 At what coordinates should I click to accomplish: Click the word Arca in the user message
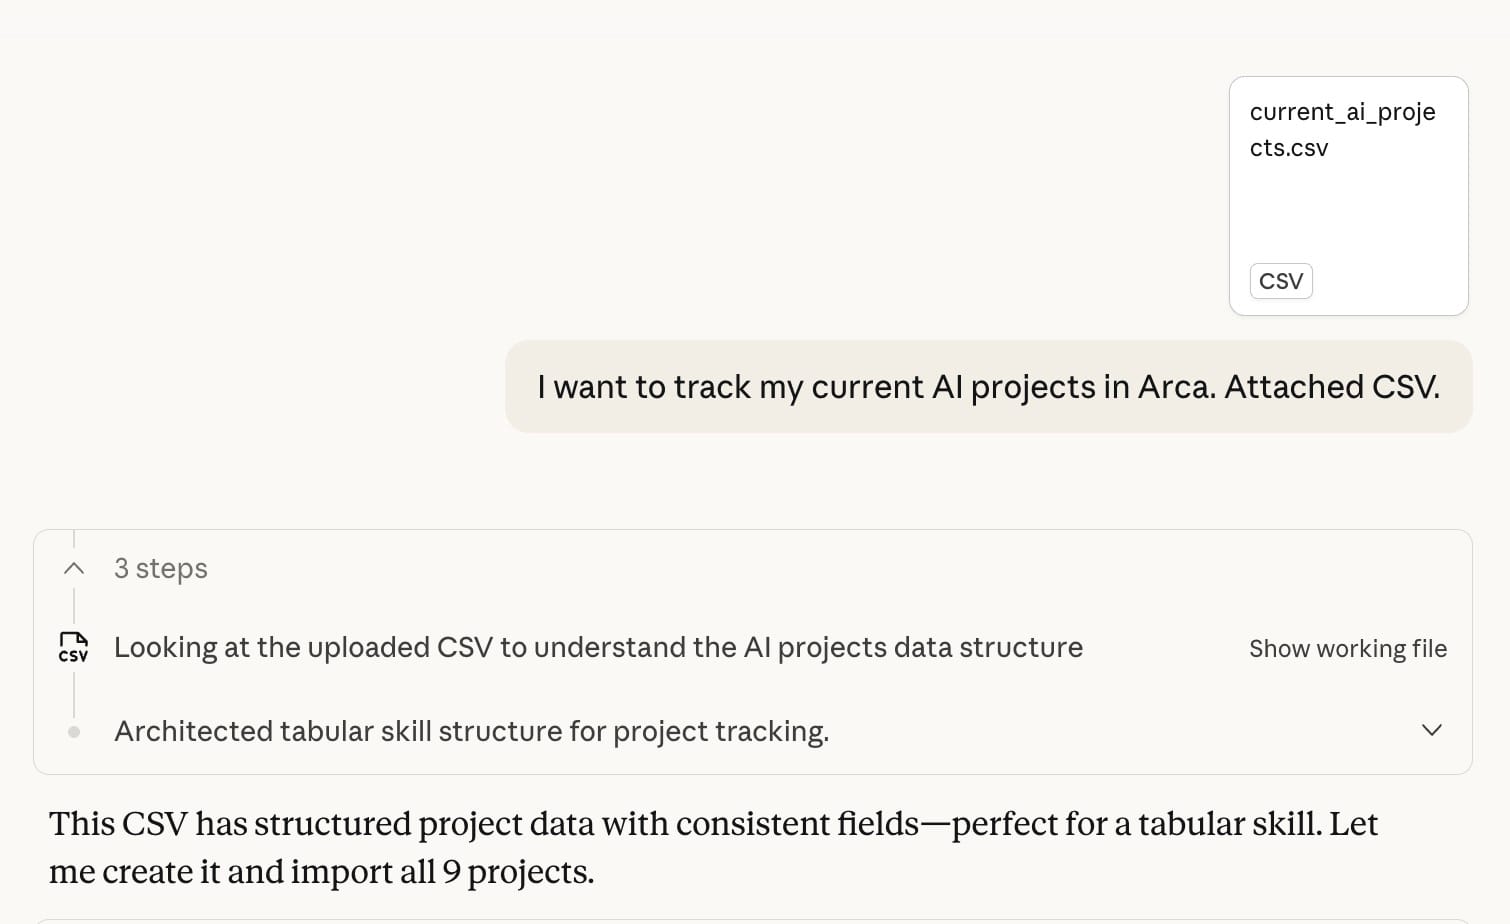click(1176, 387)
